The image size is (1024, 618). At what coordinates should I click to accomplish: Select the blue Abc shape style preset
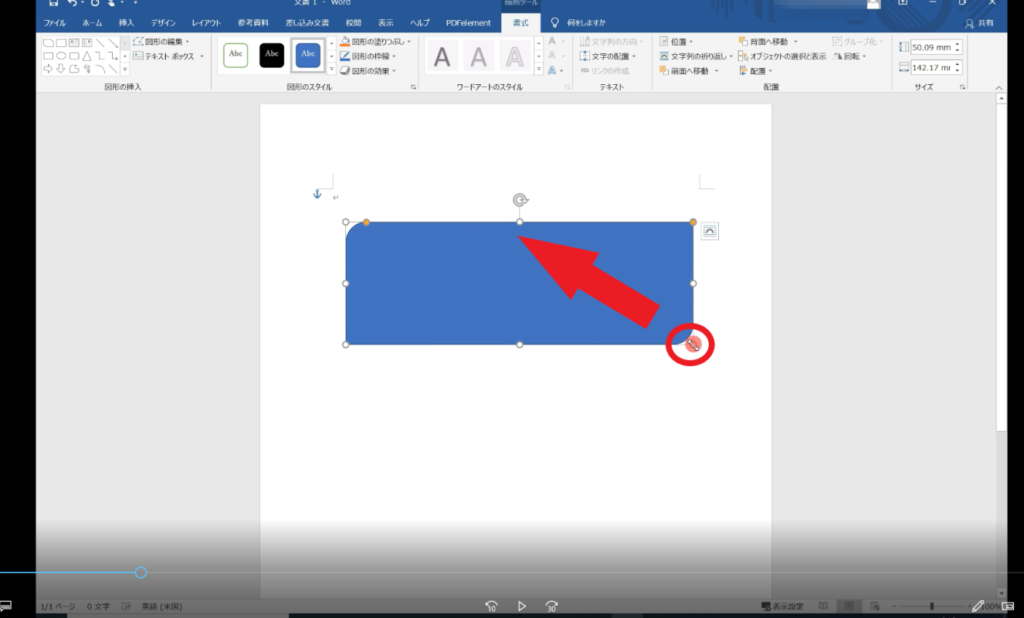308,54
